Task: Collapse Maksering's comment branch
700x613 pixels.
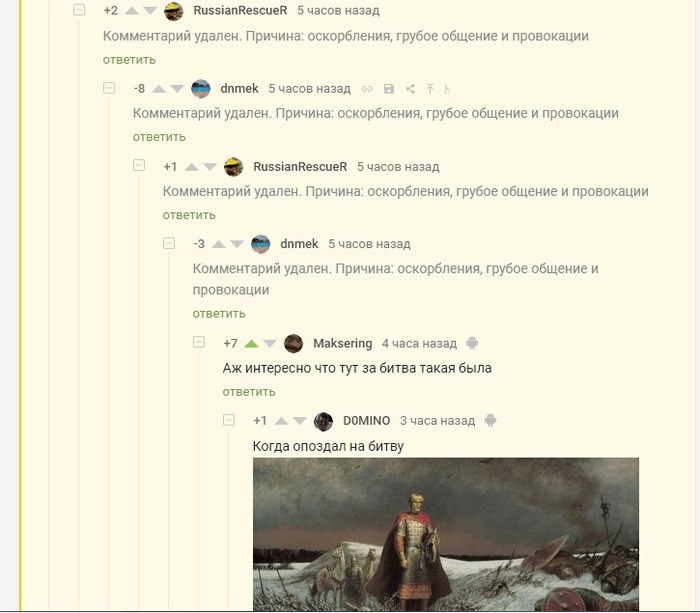Action: [199, 342]
